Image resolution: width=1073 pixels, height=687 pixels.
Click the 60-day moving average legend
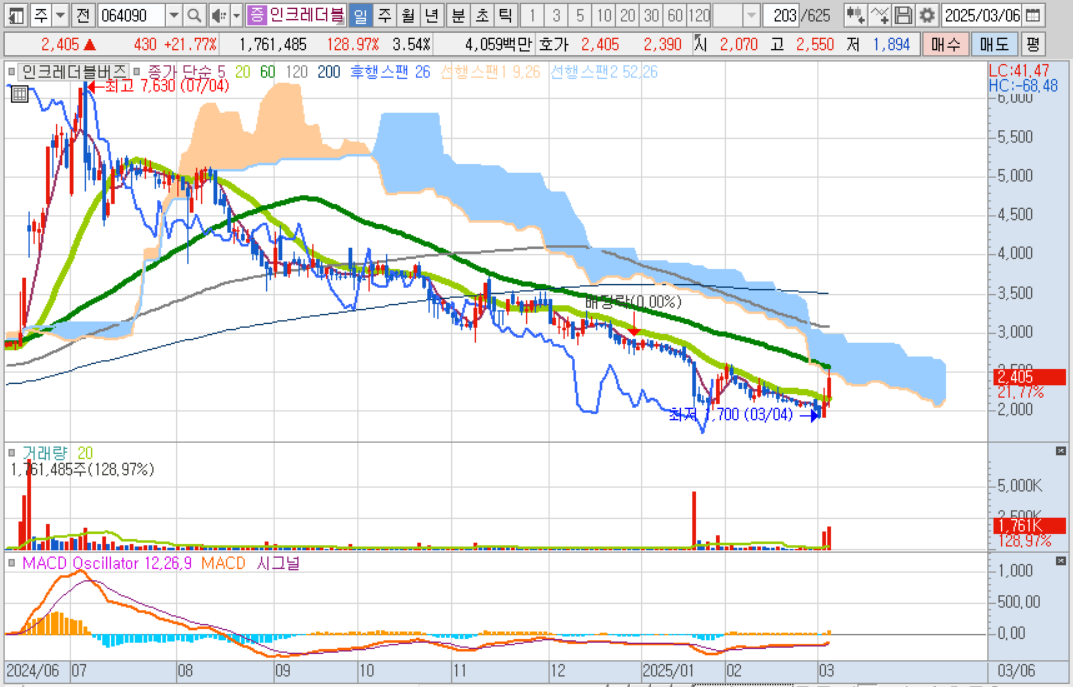click(268, 71)
